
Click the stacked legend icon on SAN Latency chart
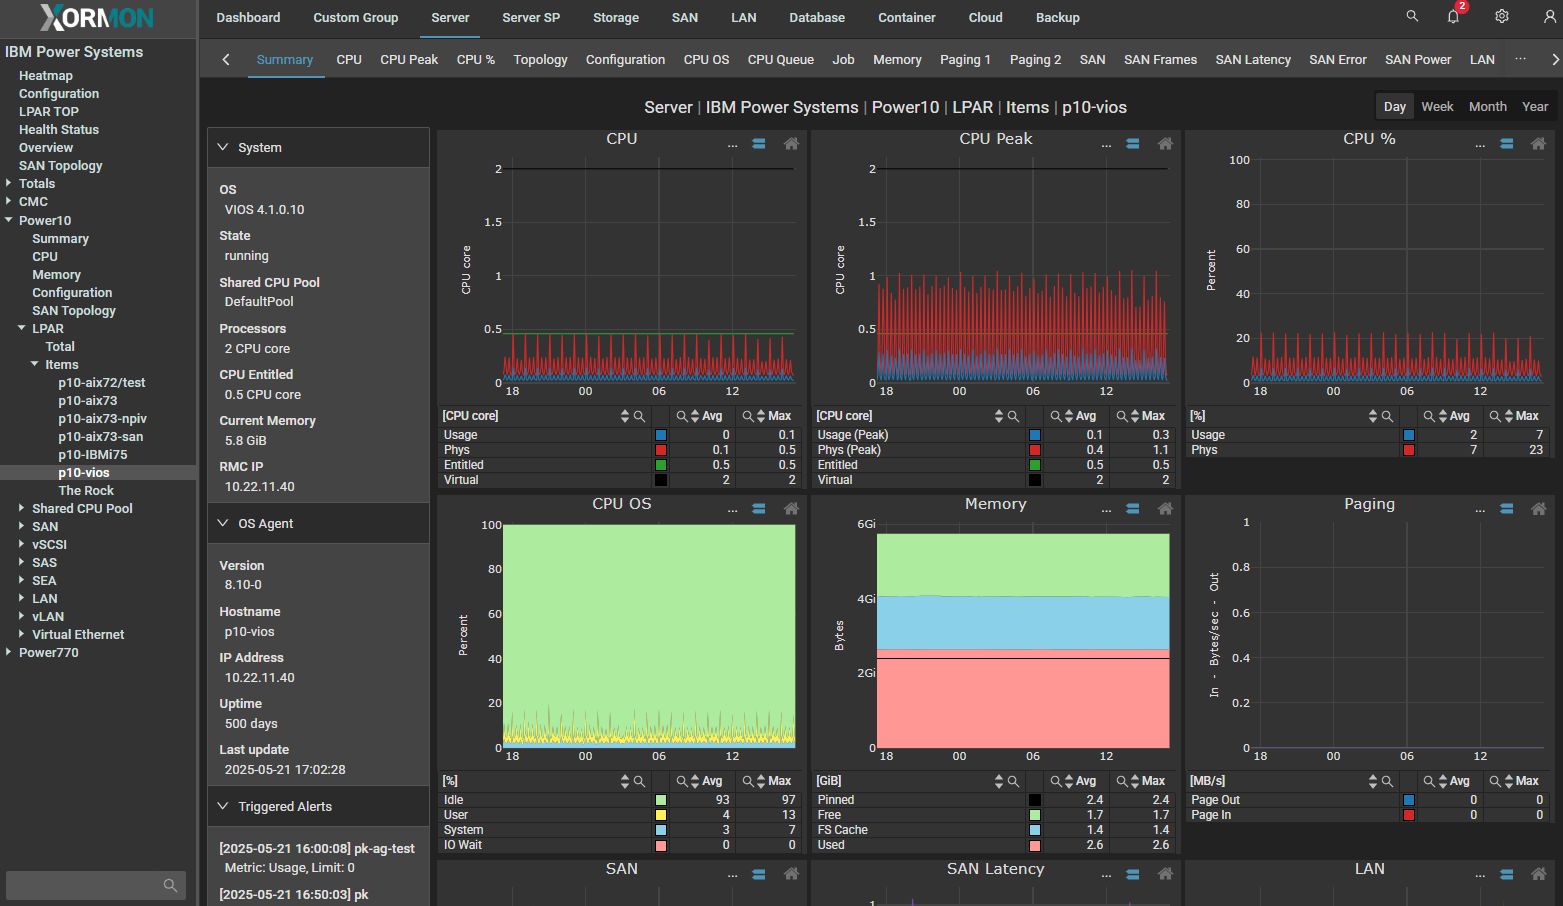pyautogui.click(x=1133, y=874)
